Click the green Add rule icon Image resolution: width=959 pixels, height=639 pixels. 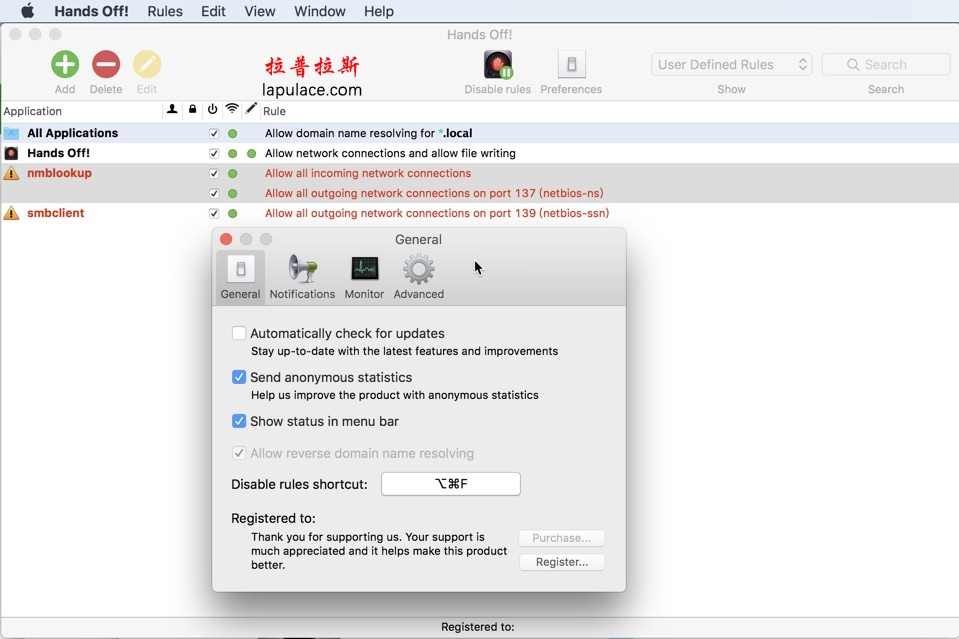coord(64,65)
